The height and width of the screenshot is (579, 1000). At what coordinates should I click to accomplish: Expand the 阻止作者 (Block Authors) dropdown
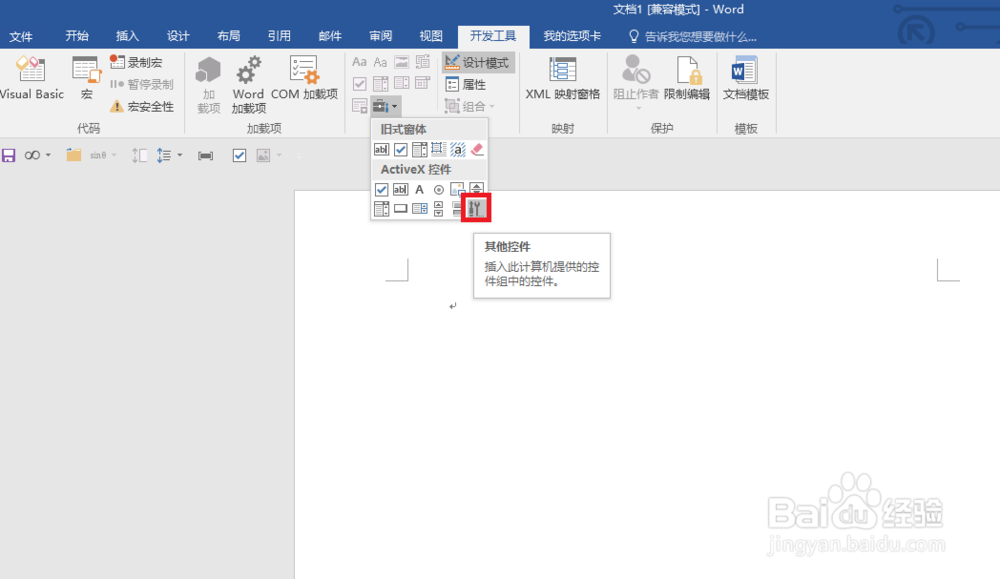pyautogui.click(x=638, y=108)
